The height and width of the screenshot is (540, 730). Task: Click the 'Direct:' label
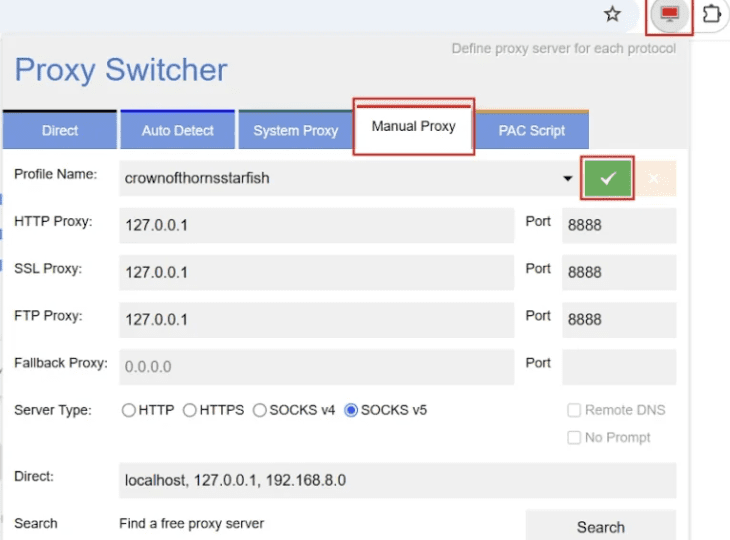click(x=34, y=476)
